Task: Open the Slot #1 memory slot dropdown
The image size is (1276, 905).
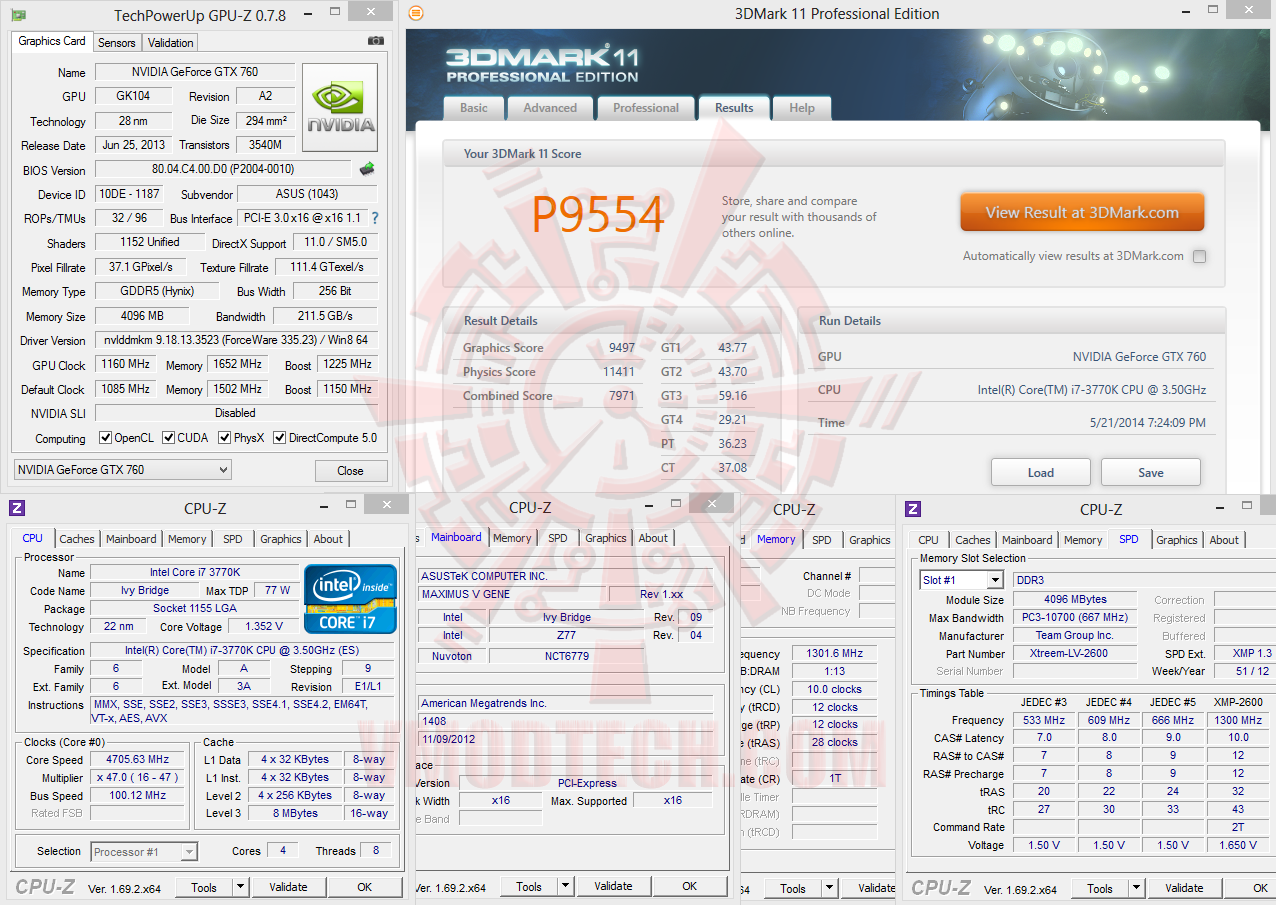Action: 961,580
